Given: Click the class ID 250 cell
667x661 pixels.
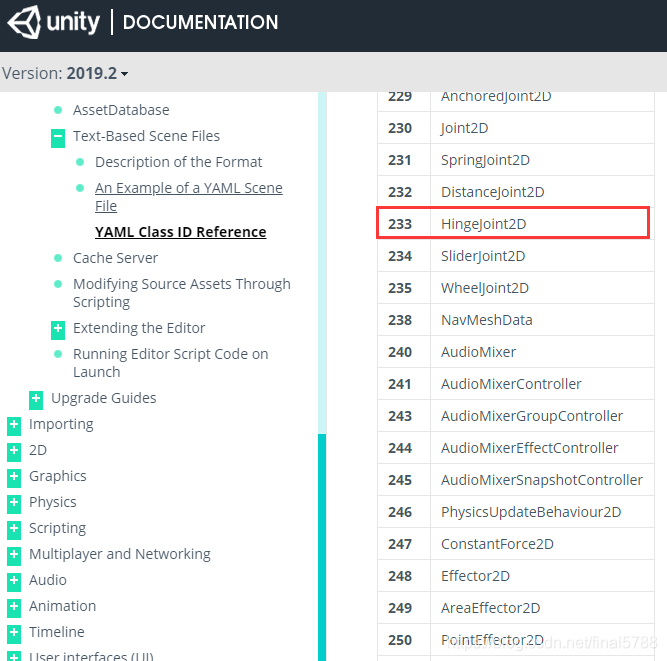Looking at the screenshot, I should pyautogui.click(x=404, y=640).
